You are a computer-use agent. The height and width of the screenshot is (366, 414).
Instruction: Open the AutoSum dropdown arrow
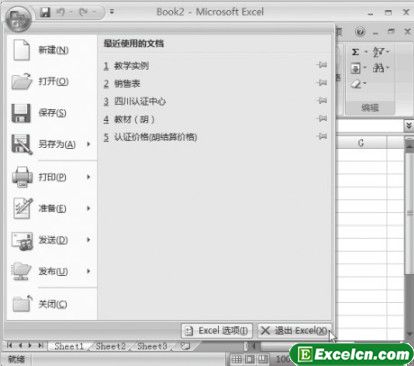coord(366,52)
